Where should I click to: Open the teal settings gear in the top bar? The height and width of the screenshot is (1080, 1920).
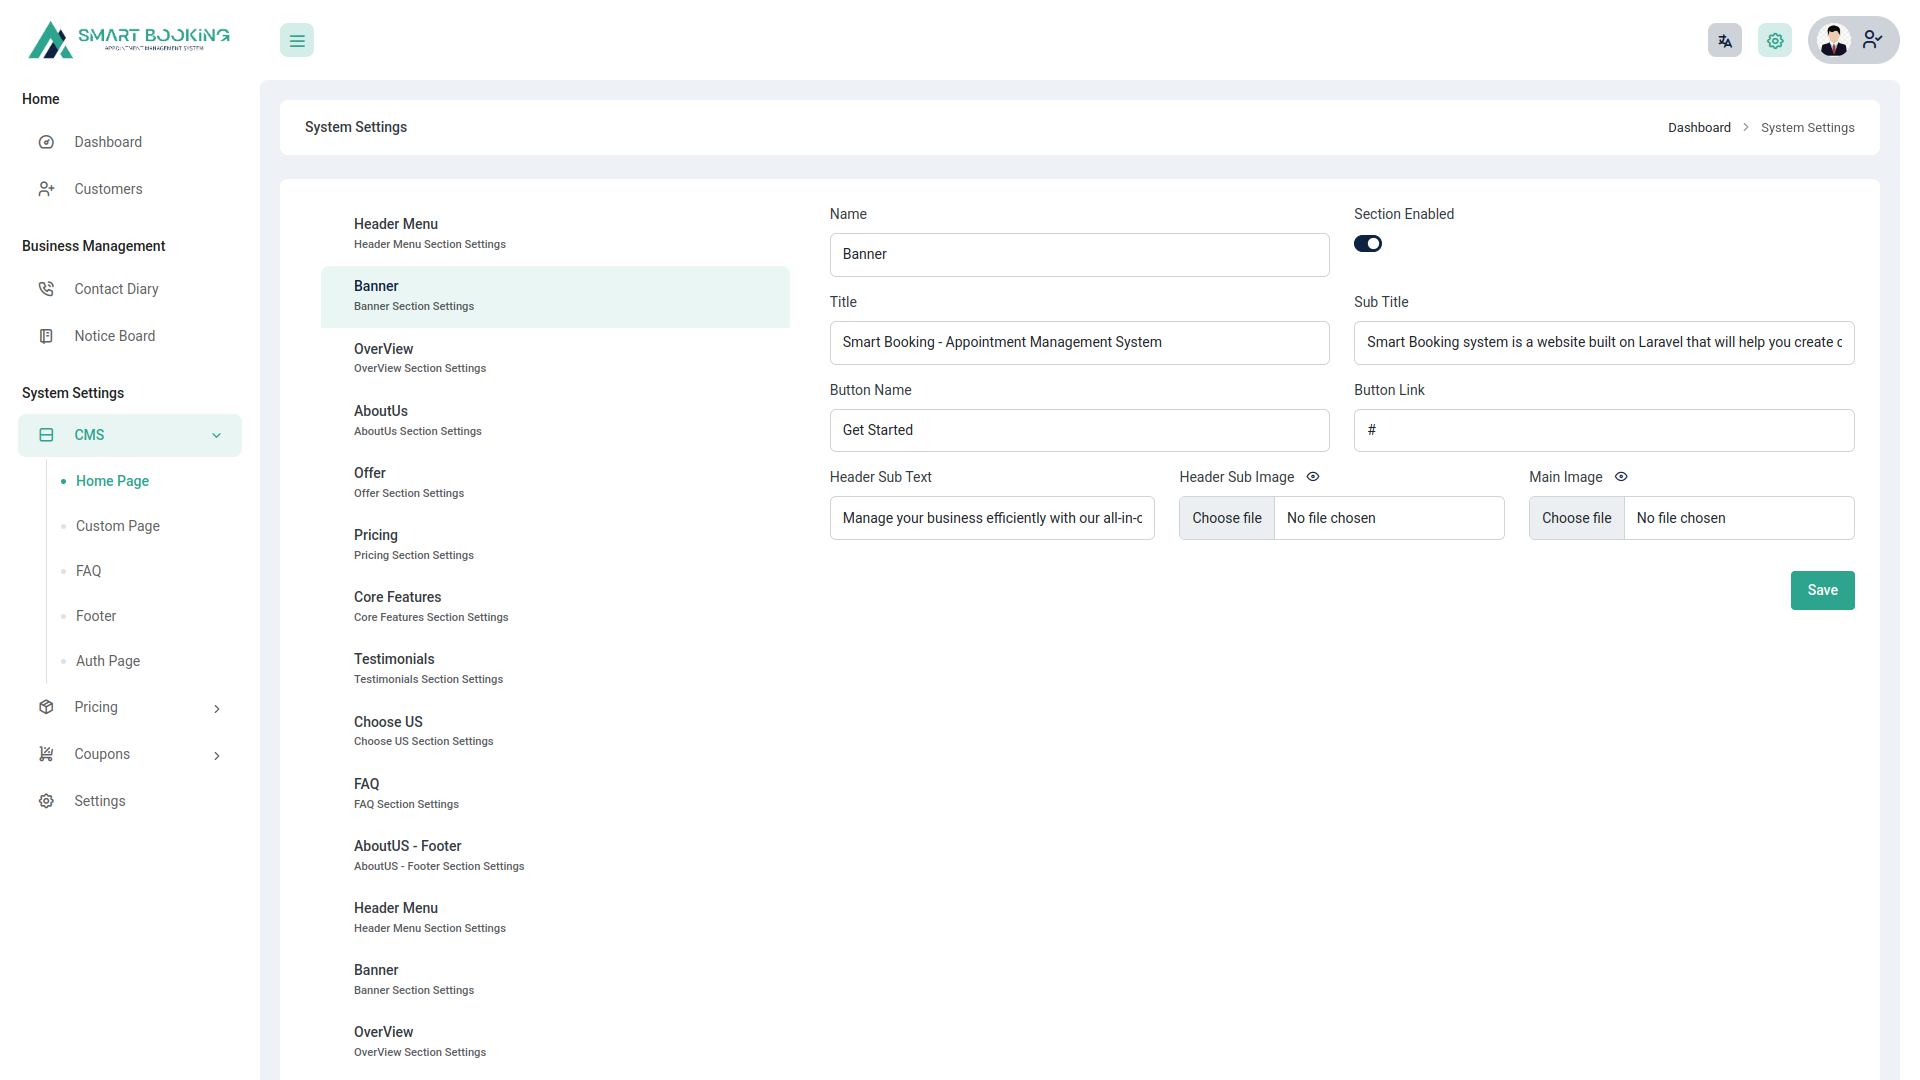point(1774,40)
